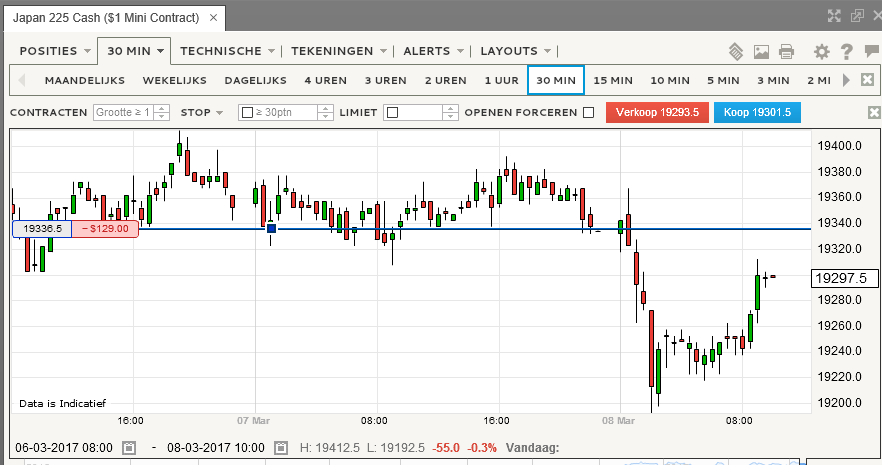Image resolution: width=882 pixels, height=465 pixels.
Task: Expand the Tekeningen menu
Action: tap(339, 51)
